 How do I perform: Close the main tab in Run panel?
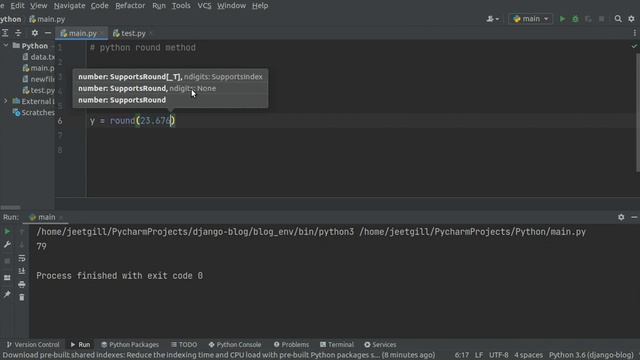(x=61, y=218)
